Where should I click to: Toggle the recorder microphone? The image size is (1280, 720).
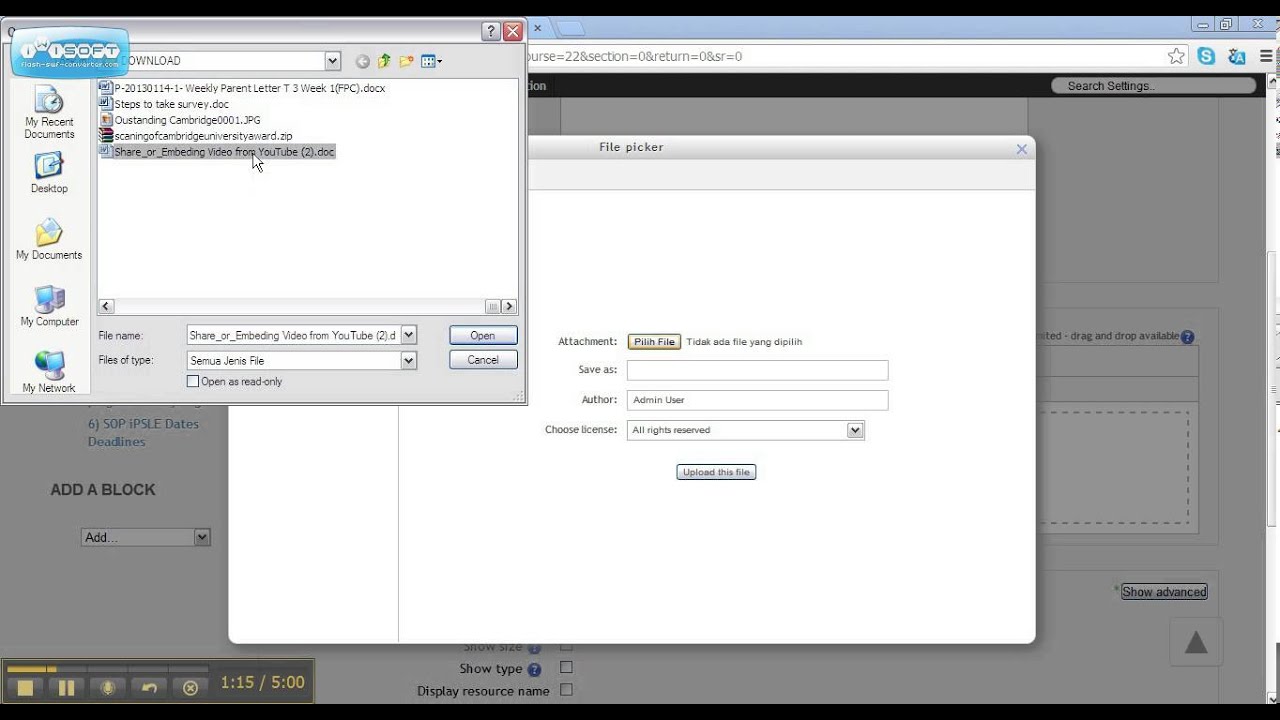pyautogui.click(x=107, y=687)
